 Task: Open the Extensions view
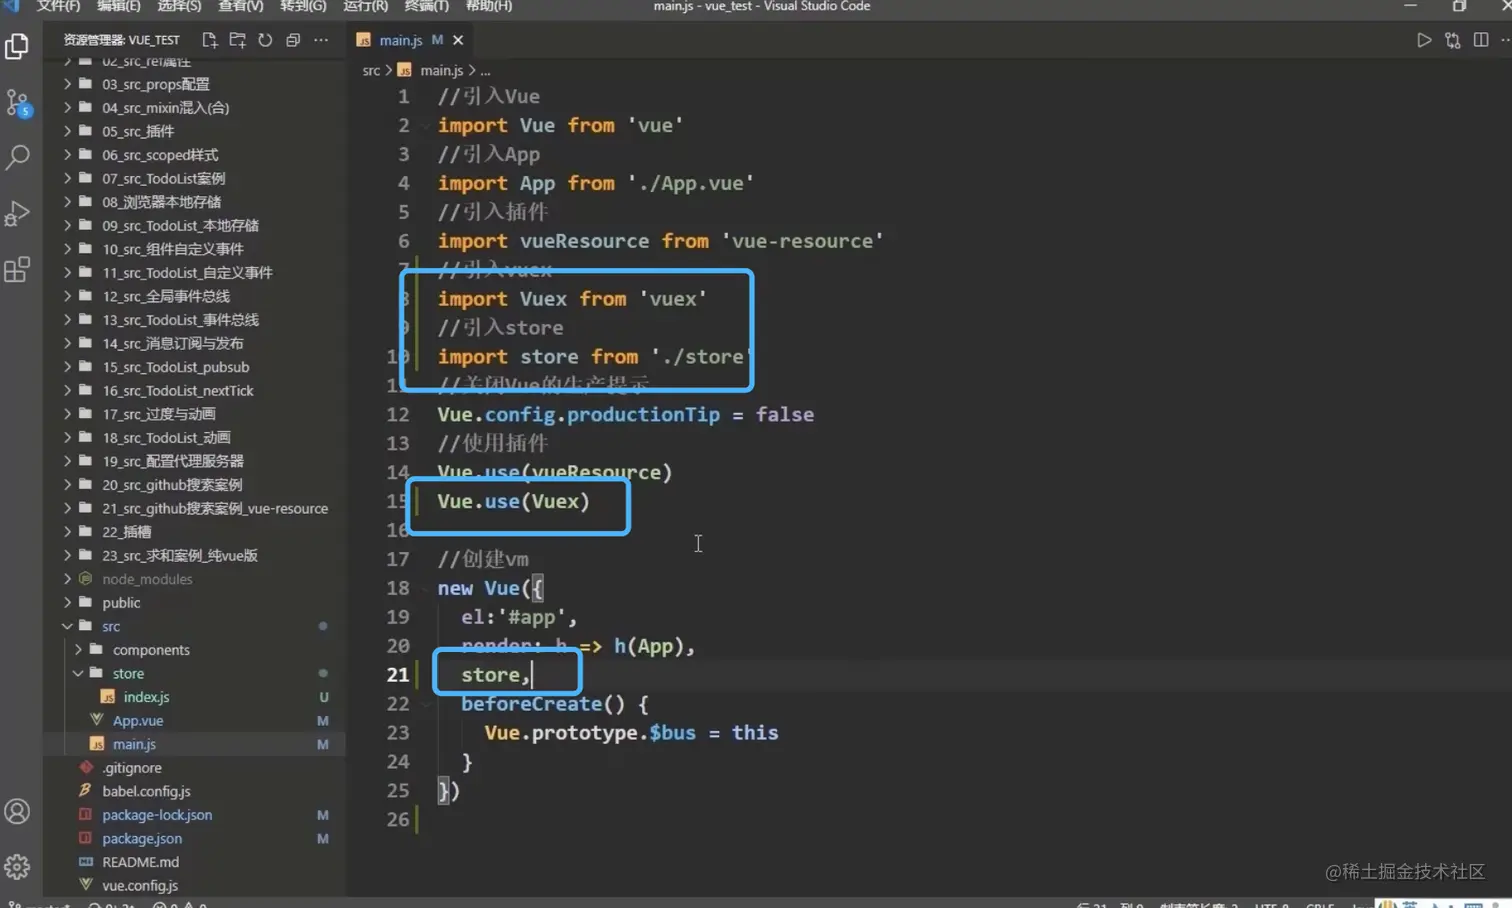17,269
